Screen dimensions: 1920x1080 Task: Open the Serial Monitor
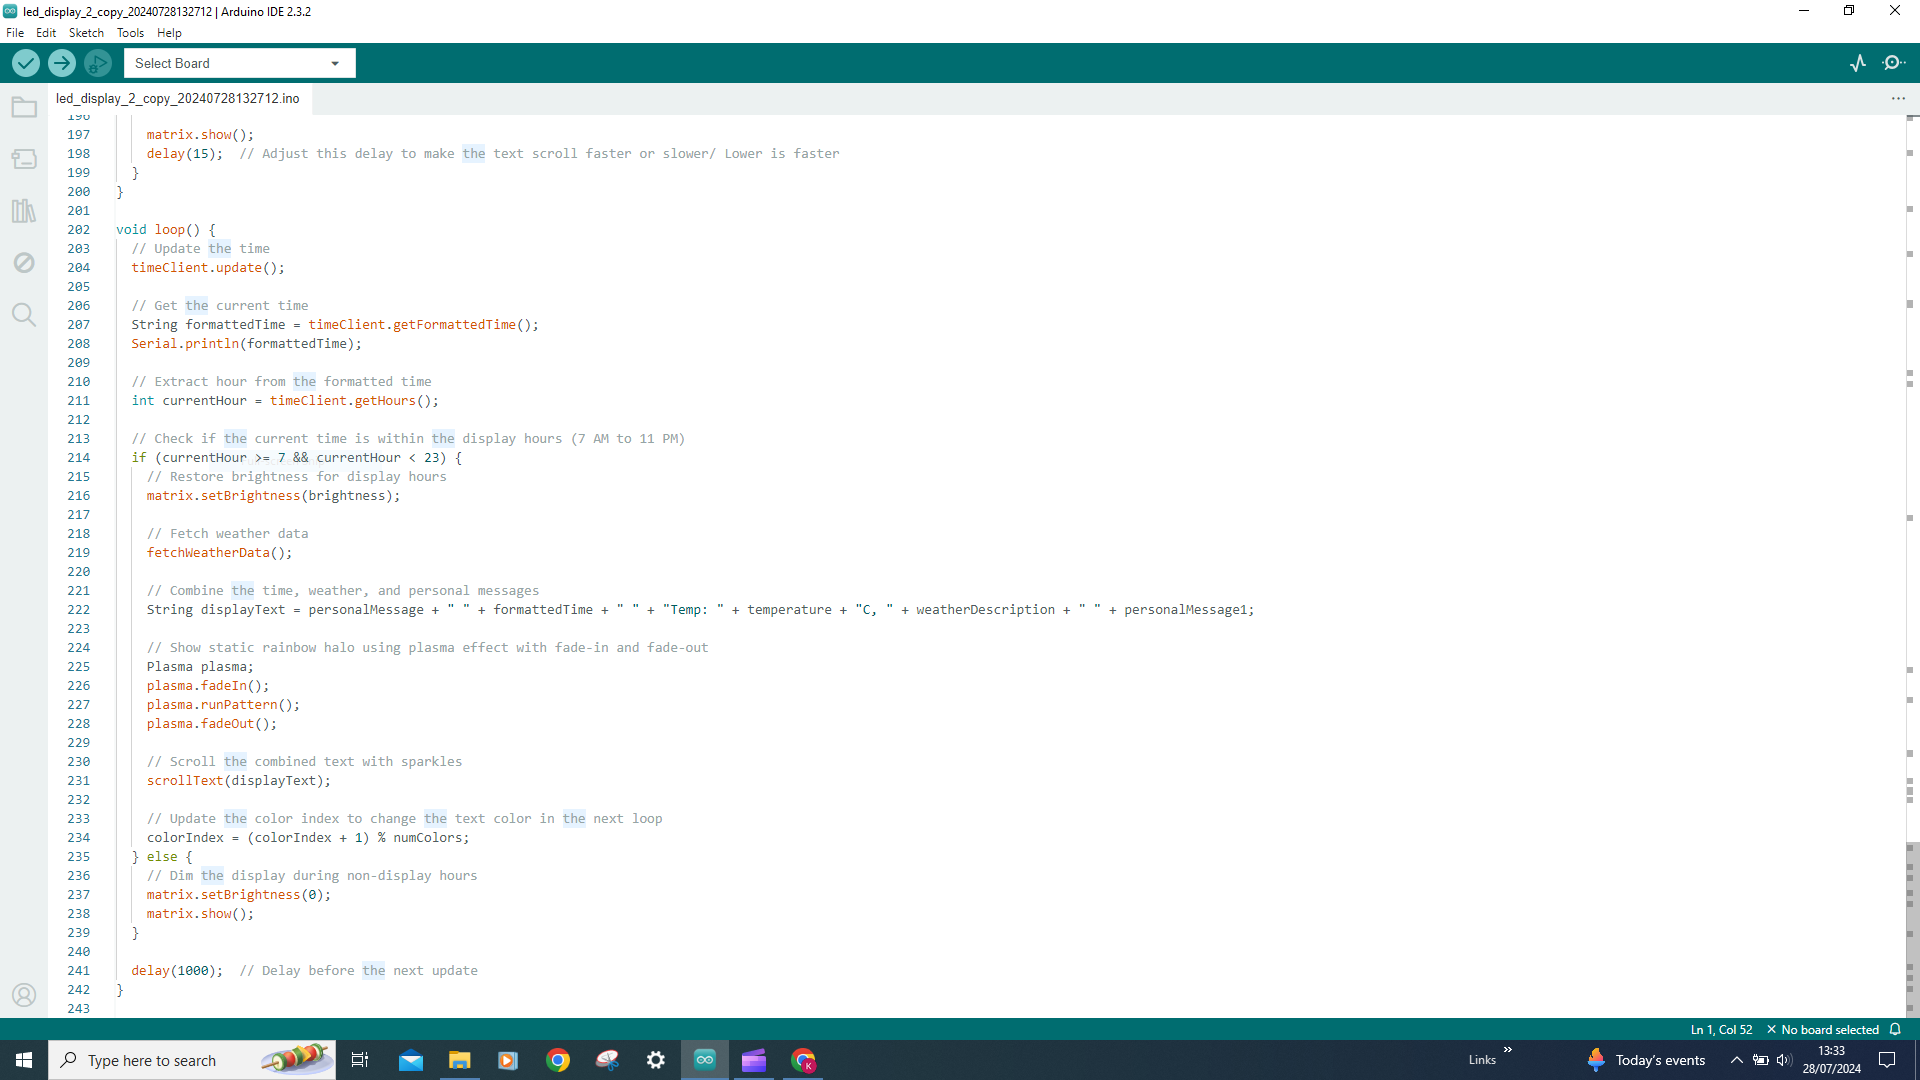coord(1893,63)
